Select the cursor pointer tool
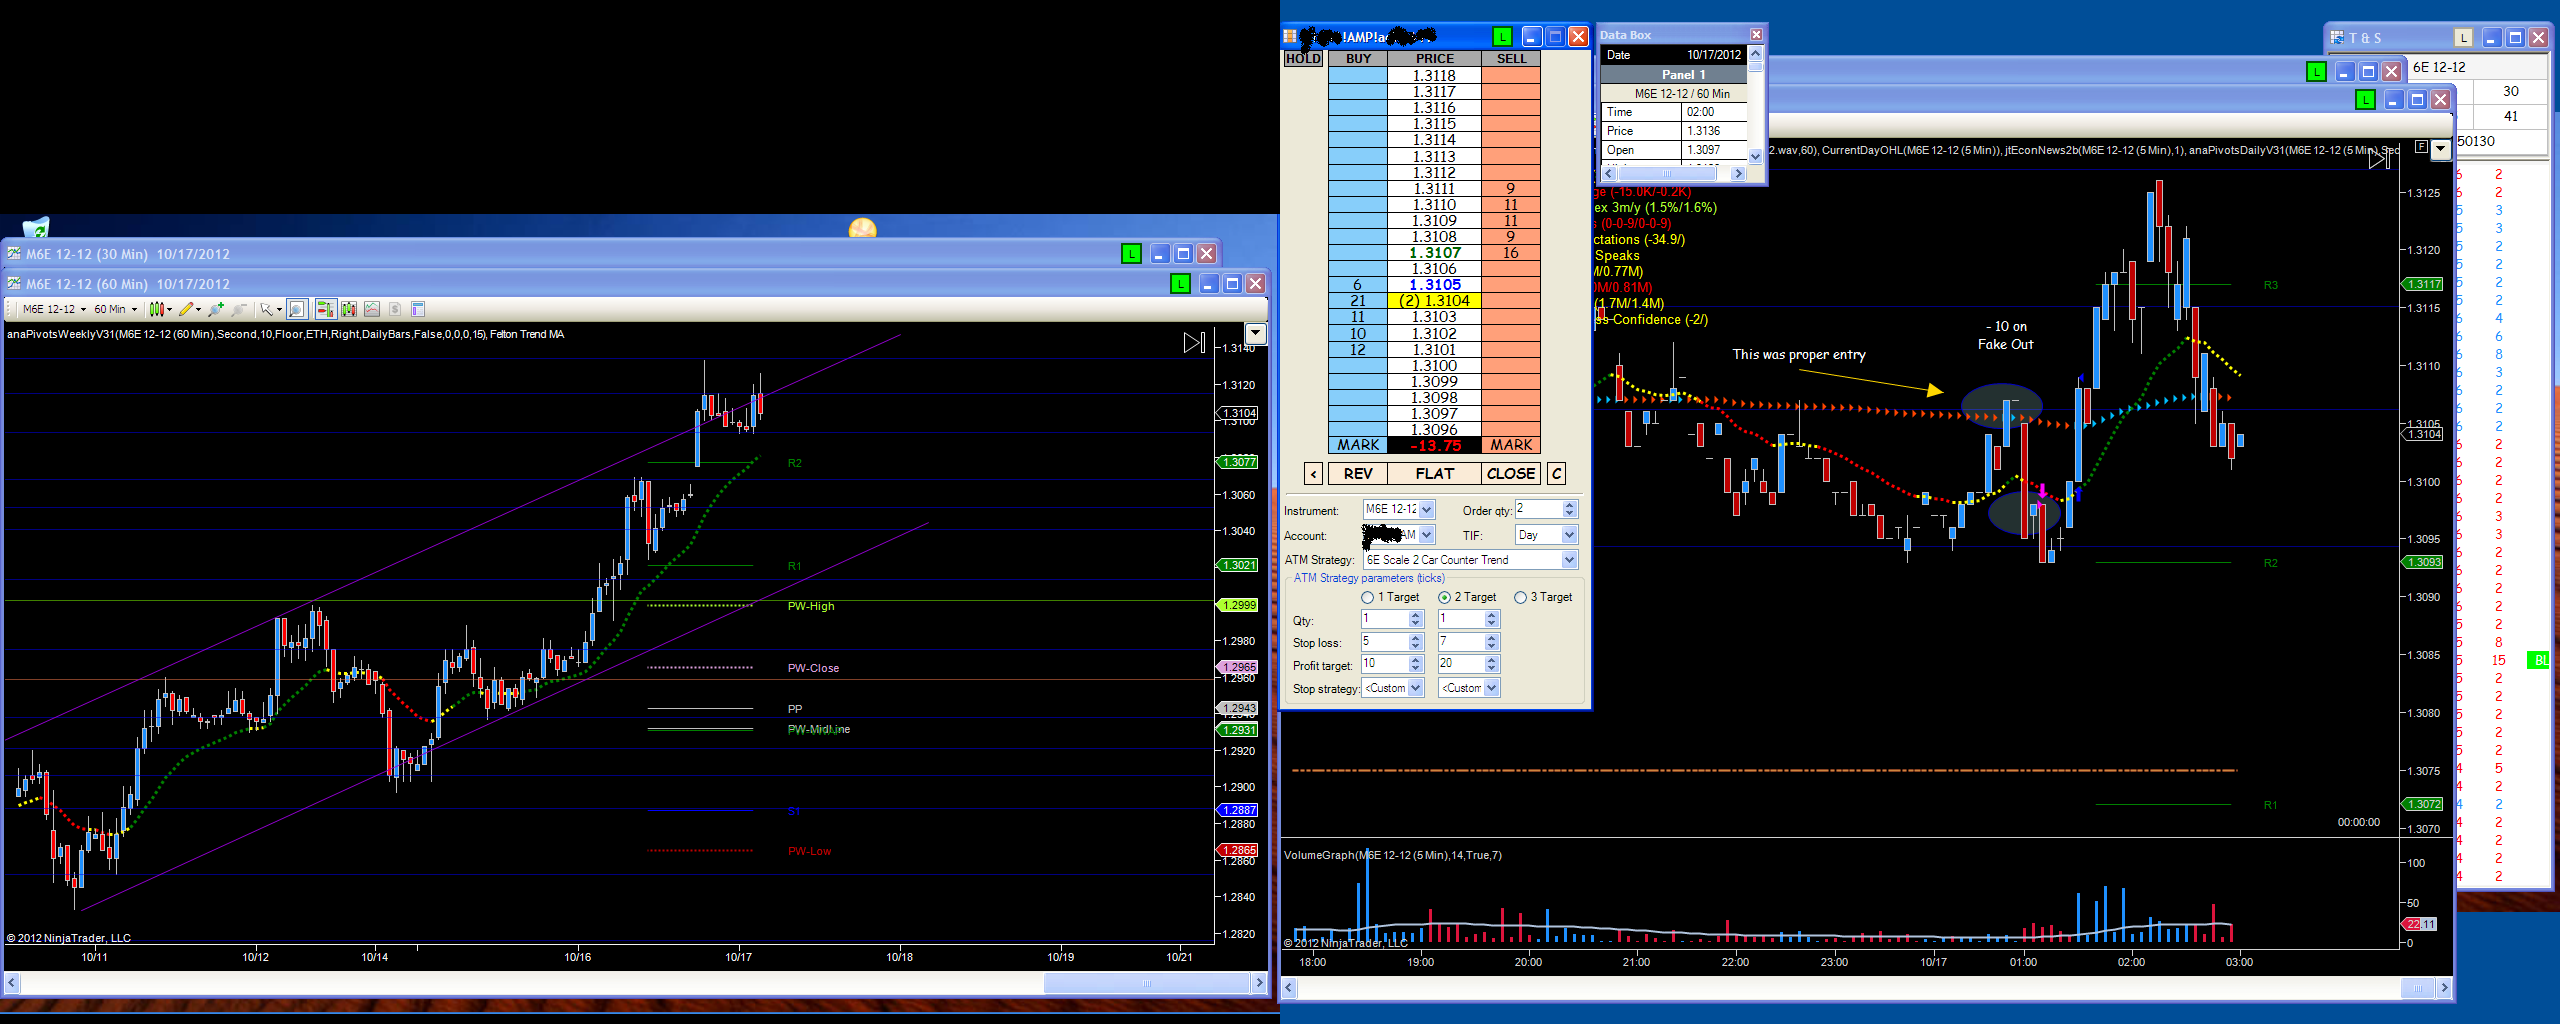The width and height of the screenshot is (2560, 1024). (265, 309)
